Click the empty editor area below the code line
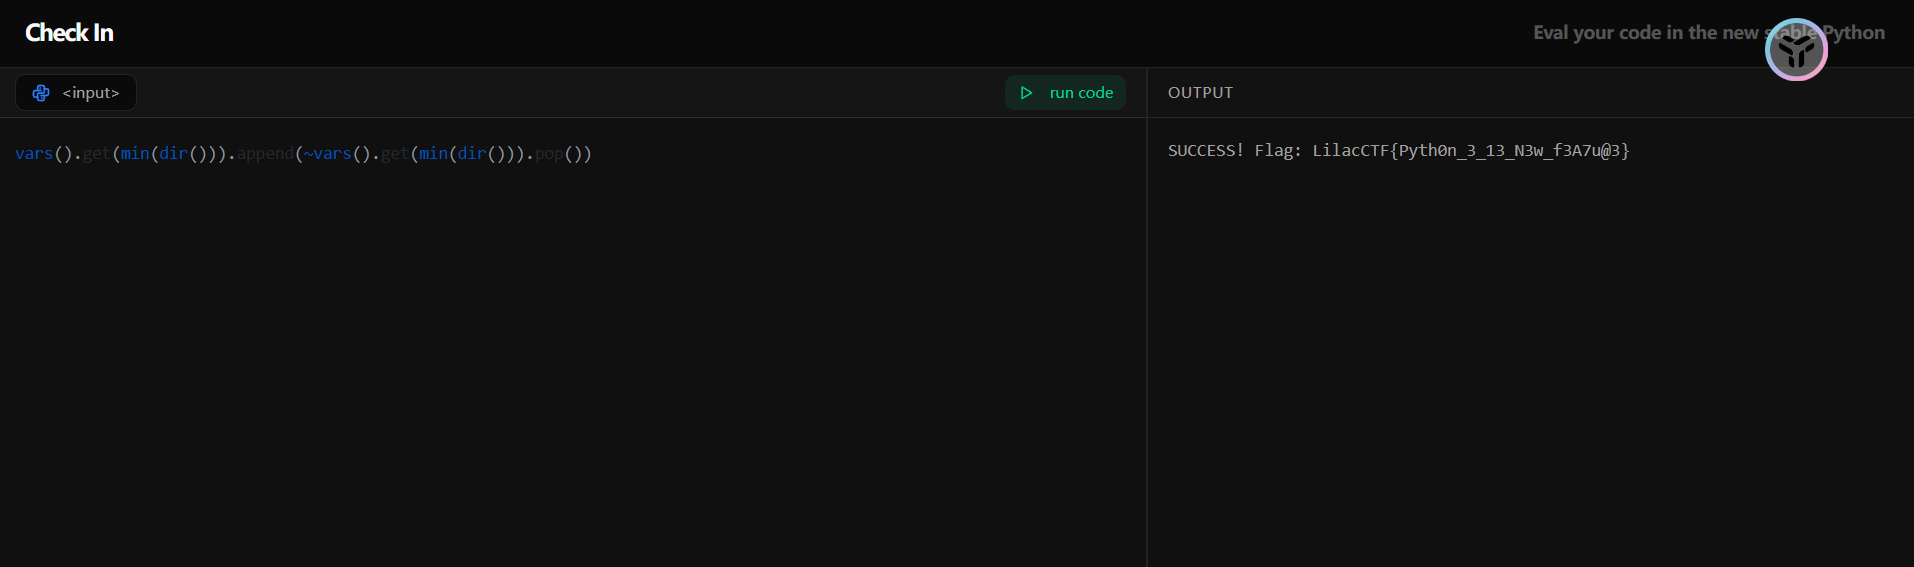Viewport: 1914px width, 567px height. (570, 360)
